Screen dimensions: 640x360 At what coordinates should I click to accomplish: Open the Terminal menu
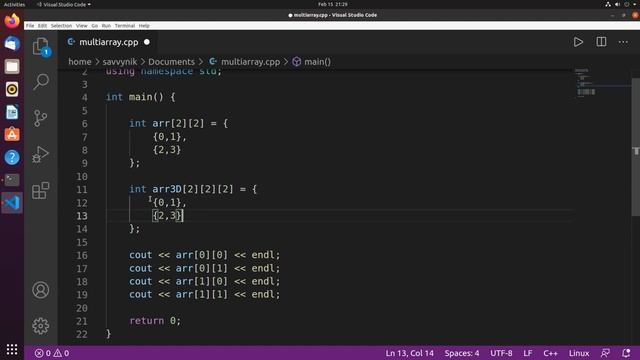point(124,26)
